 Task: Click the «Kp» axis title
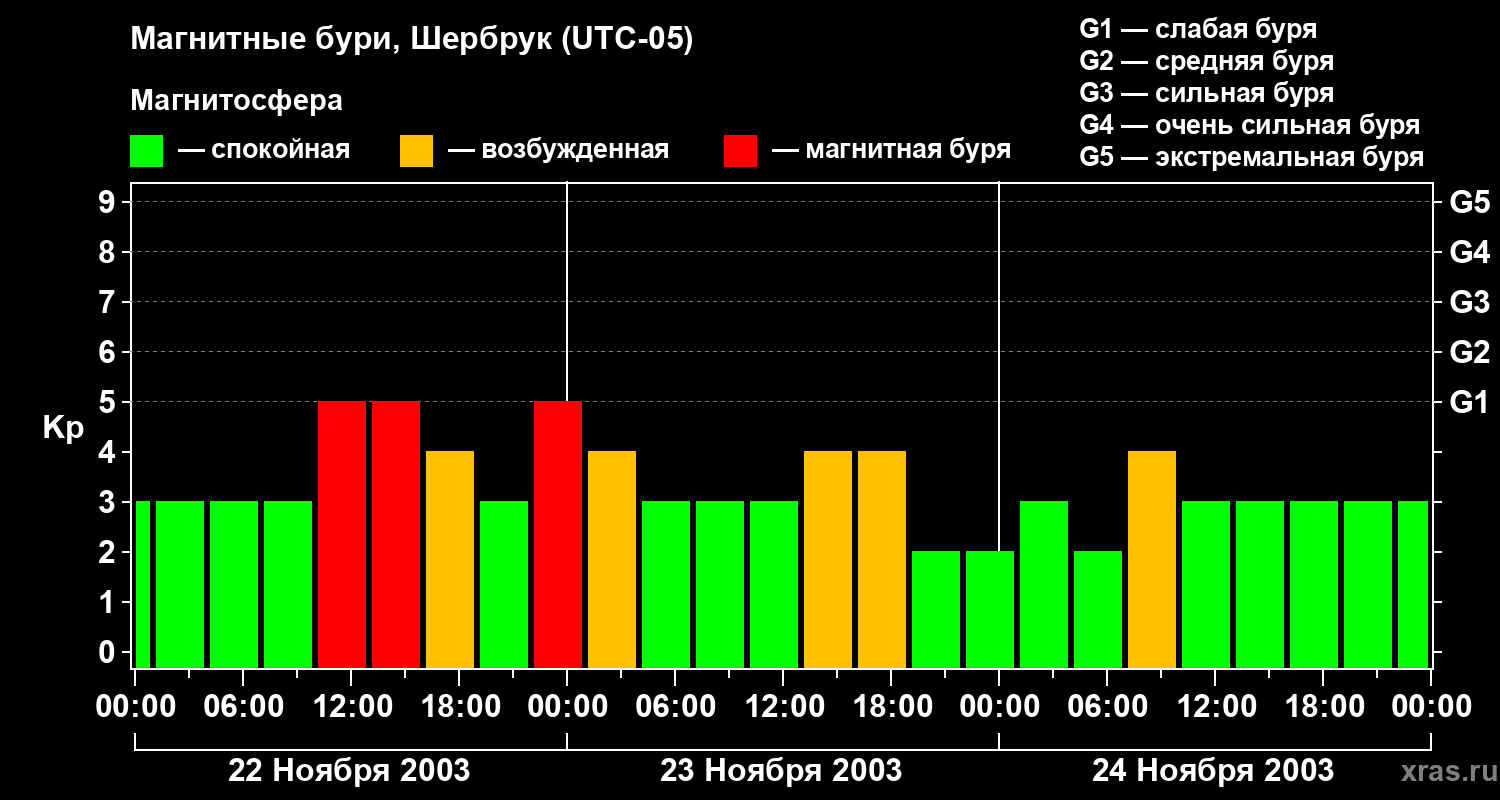[x=63, y=430]
